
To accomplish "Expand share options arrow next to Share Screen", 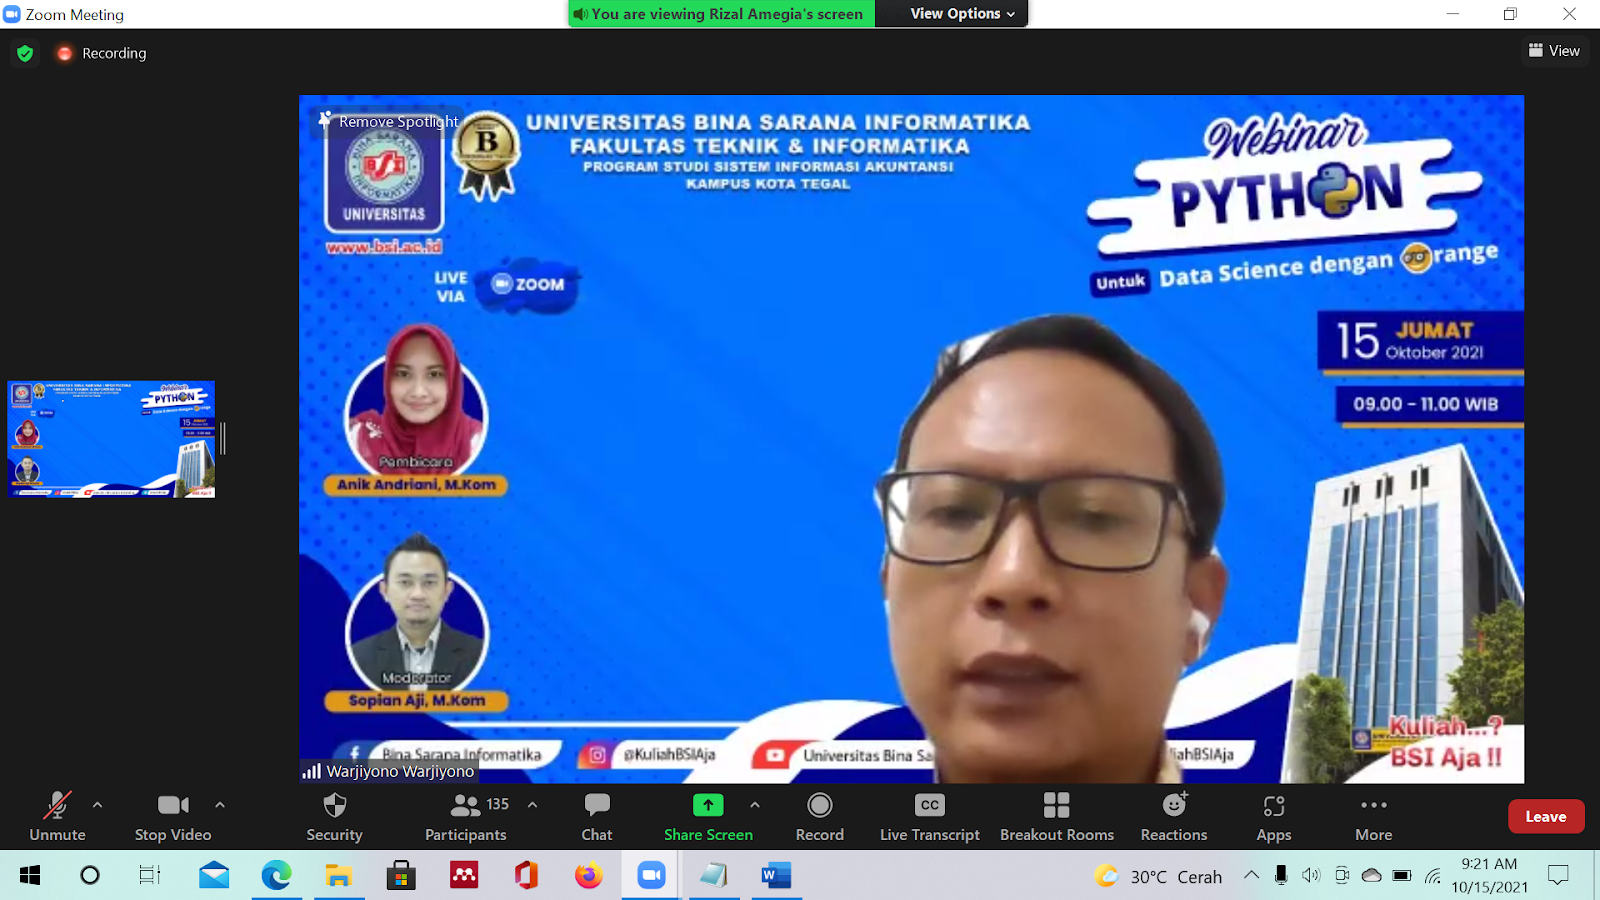I will click(x=755, y=804).
